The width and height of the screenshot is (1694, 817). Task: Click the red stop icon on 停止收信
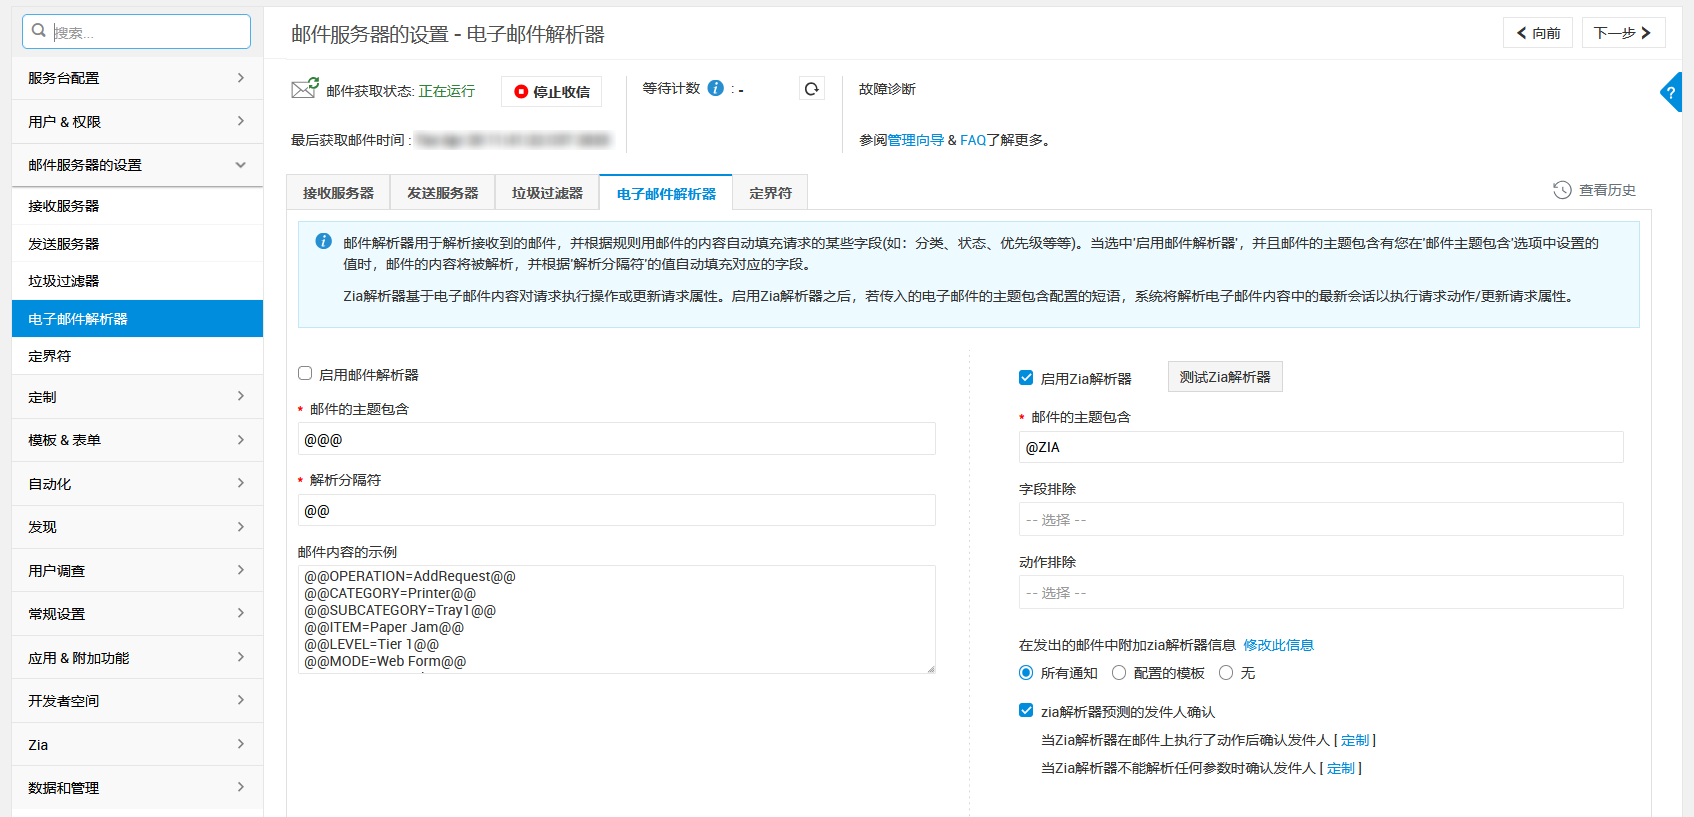click(x=520, y=92)
